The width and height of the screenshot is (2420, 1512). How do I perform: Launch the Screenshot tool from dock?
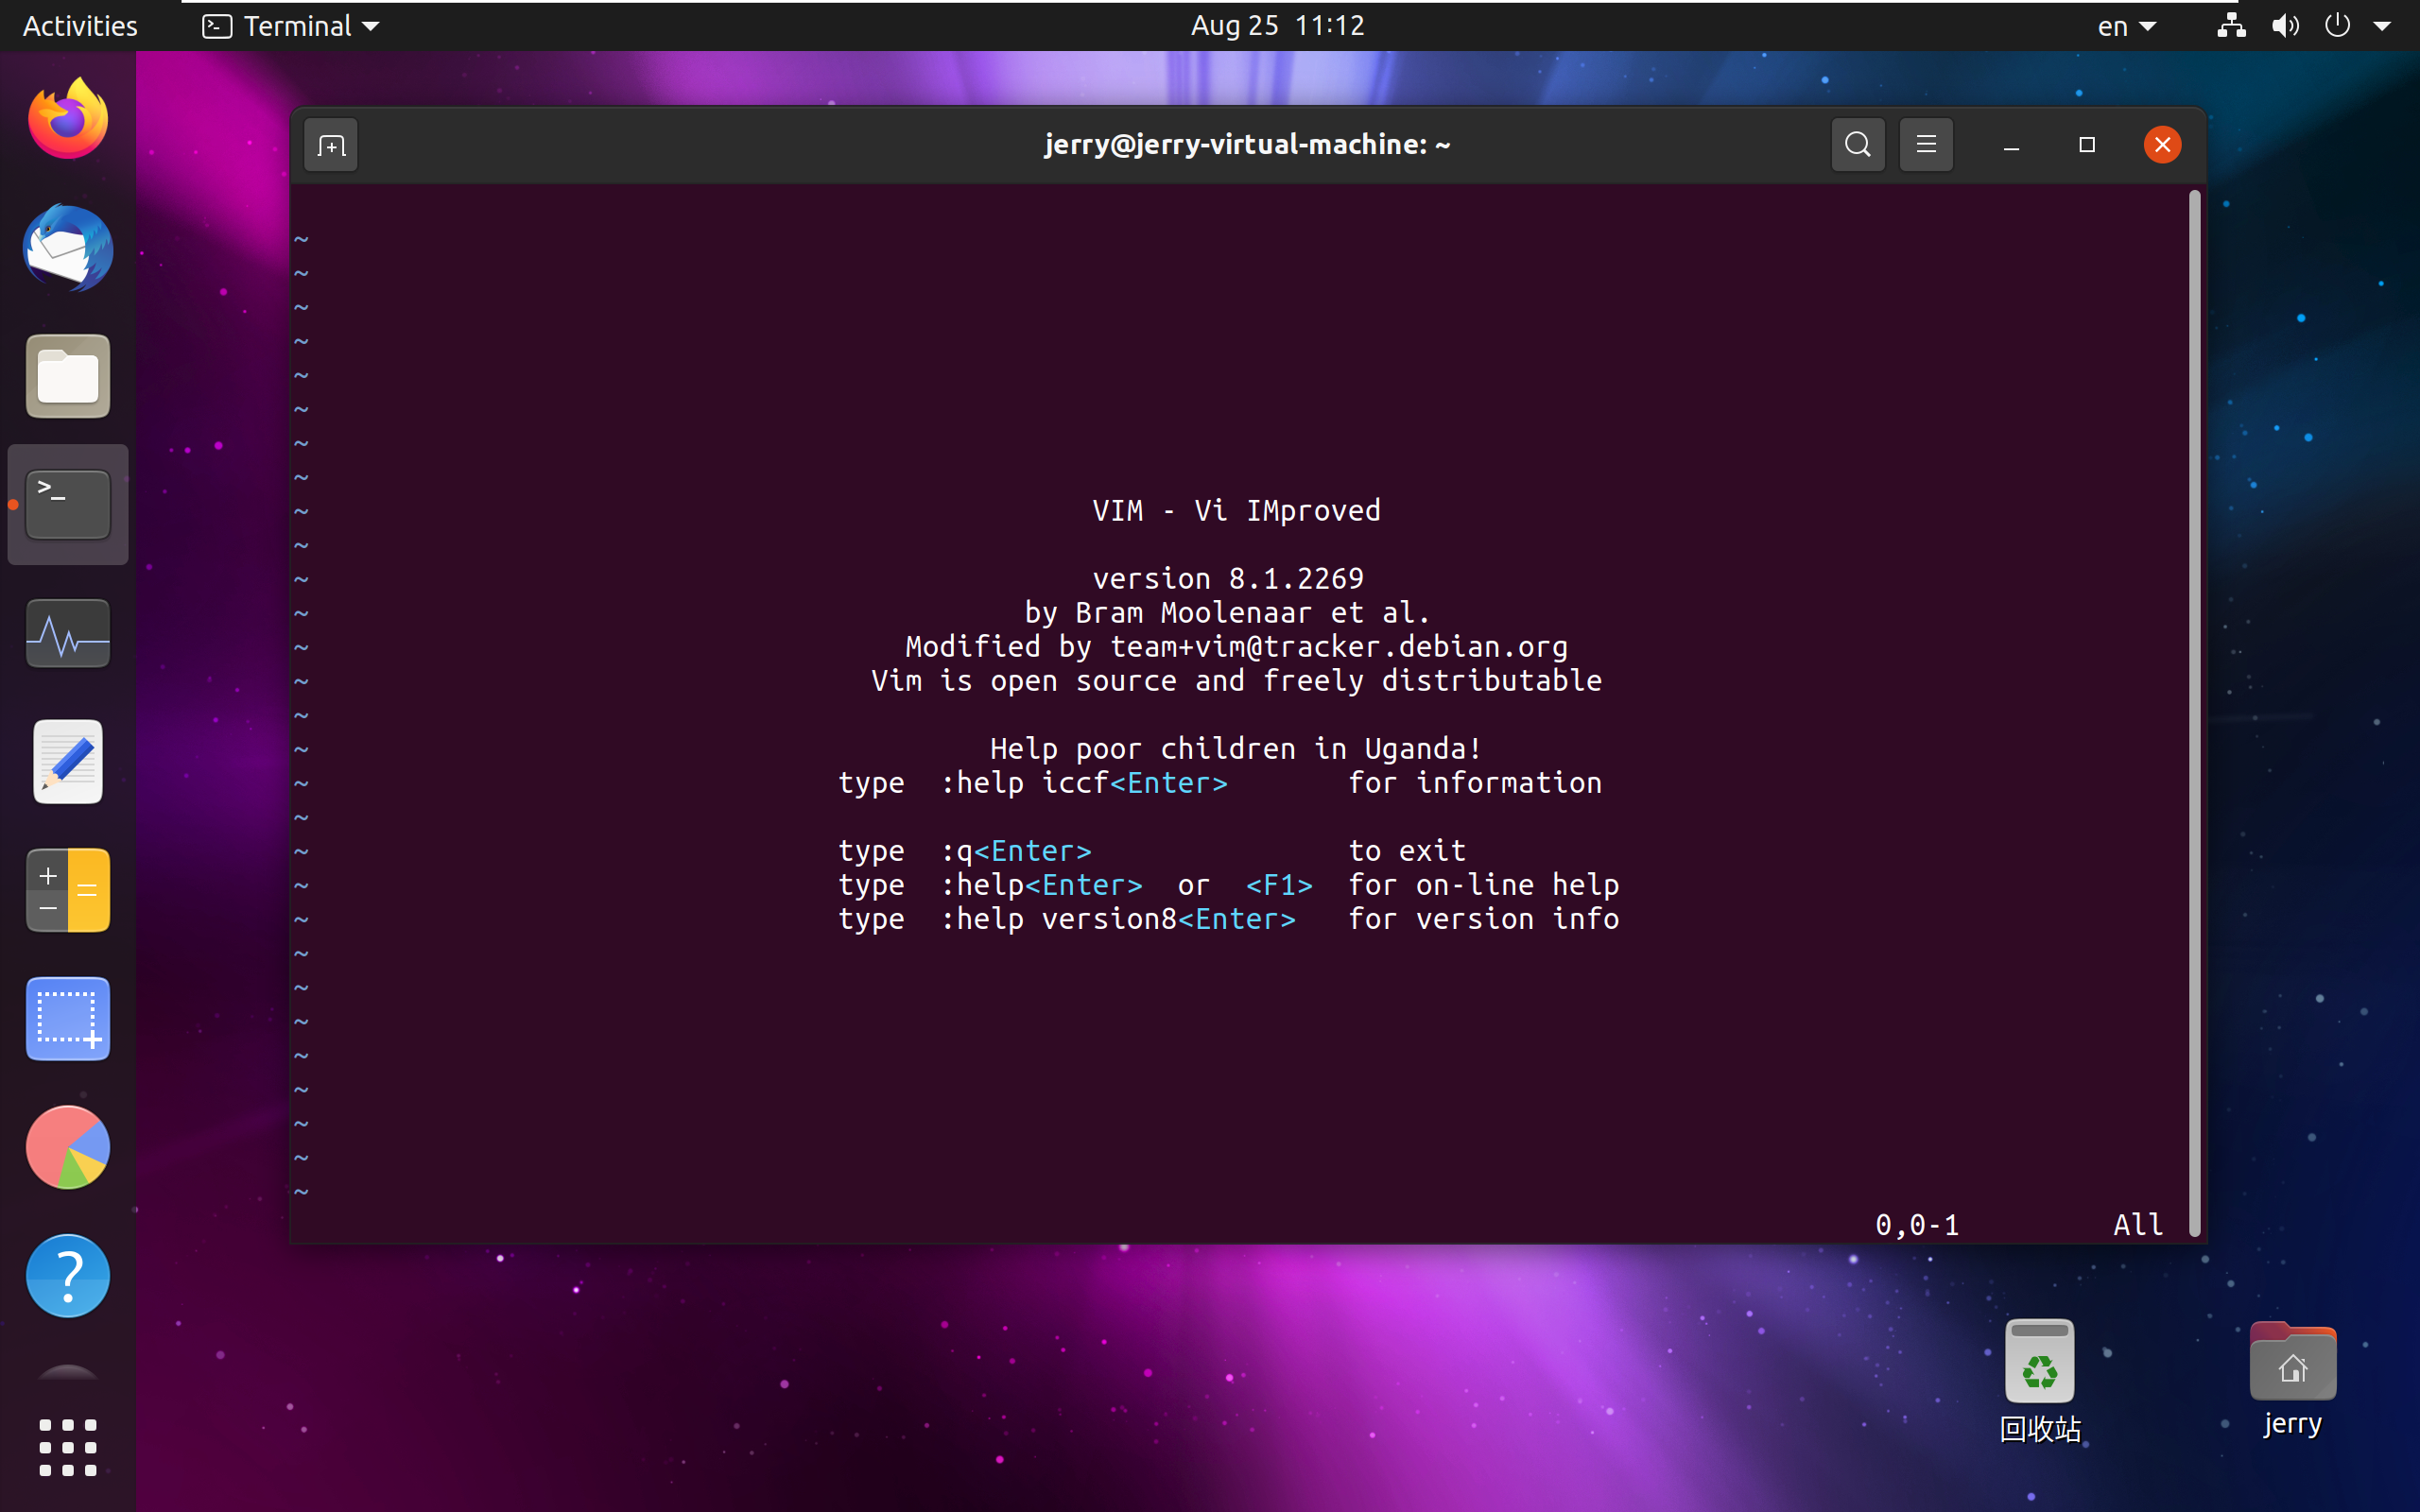click(x=68, y=1018)
